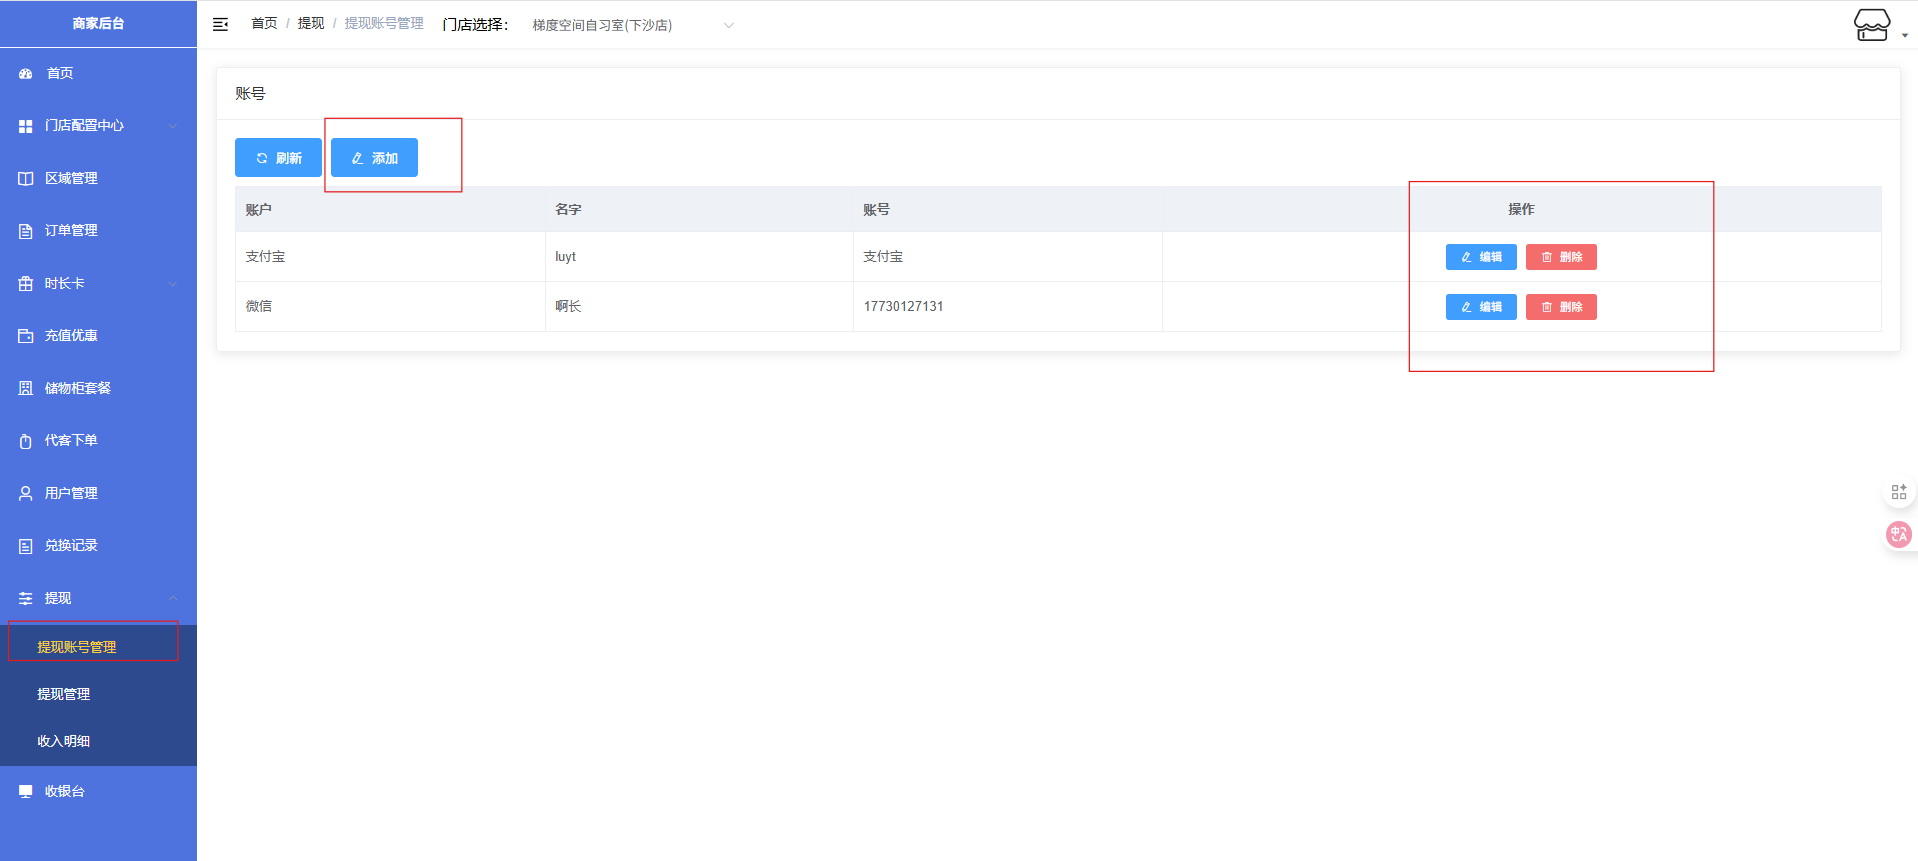This screenshot has width=1918, height=861.
Task: Click the document icon for 订单管理
Action: pos(26,231)
